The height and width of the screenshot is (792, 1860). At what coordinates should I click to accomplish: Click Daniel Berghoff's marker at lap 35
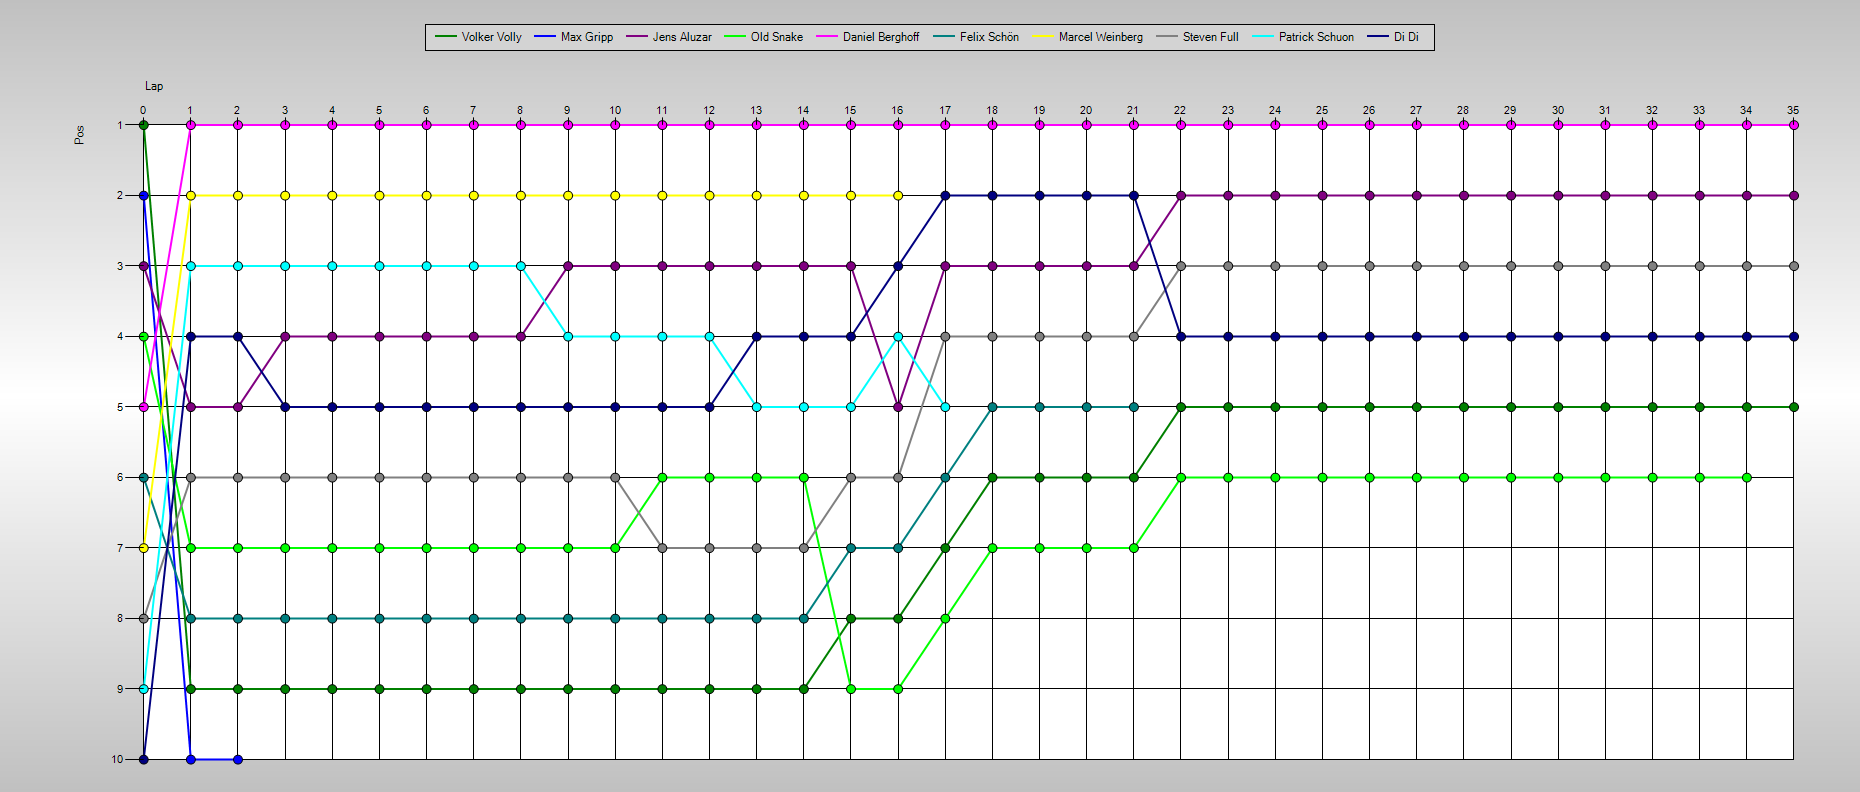pyautogui.click(x=1794, y=125)
